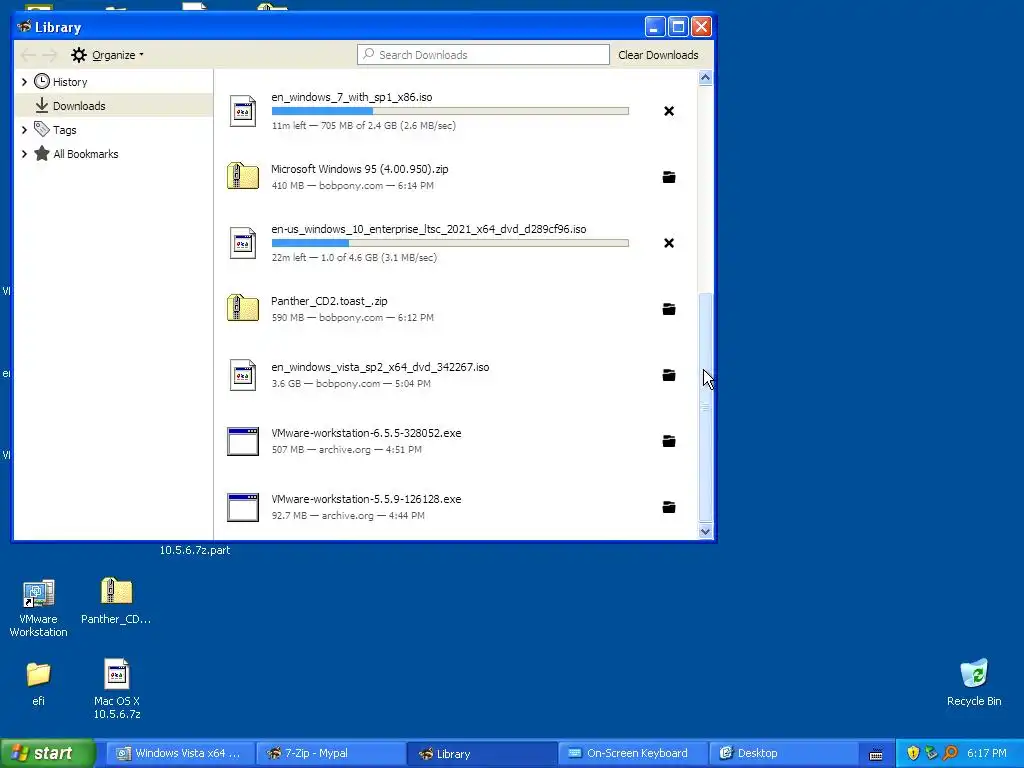Click file icon of en_windows_vista_sp2 iso

point(243,375)
